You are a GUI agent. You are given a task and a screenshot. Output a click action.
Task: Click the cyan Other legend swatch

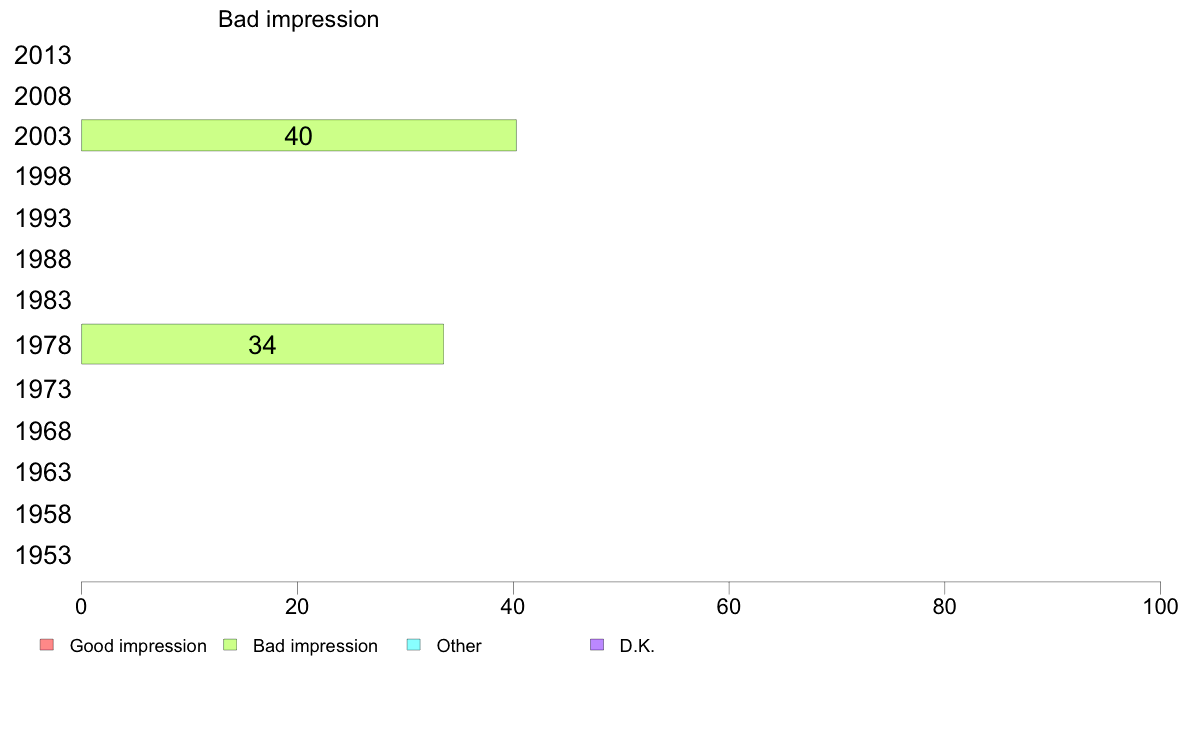(414, 645)
